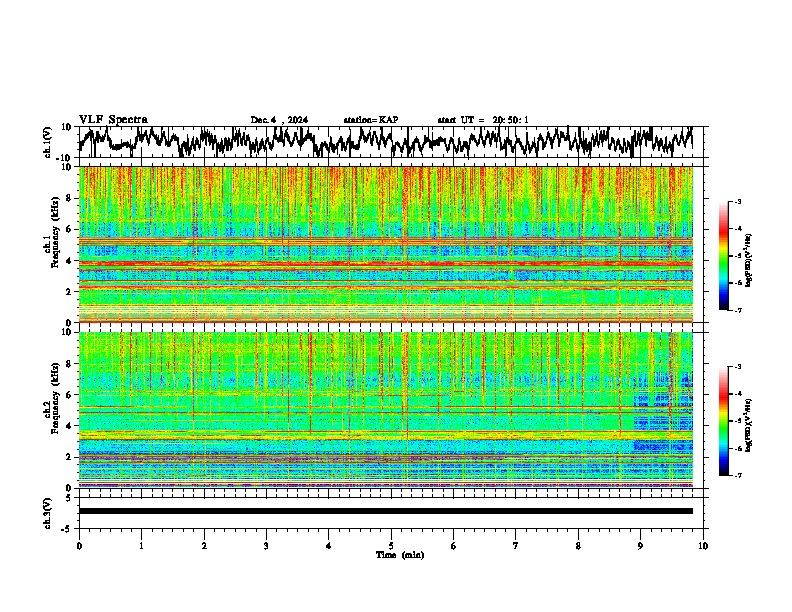Click the '7' tick on the time axis
Viewport: 792px width, 612px height.
pos(516,546)
